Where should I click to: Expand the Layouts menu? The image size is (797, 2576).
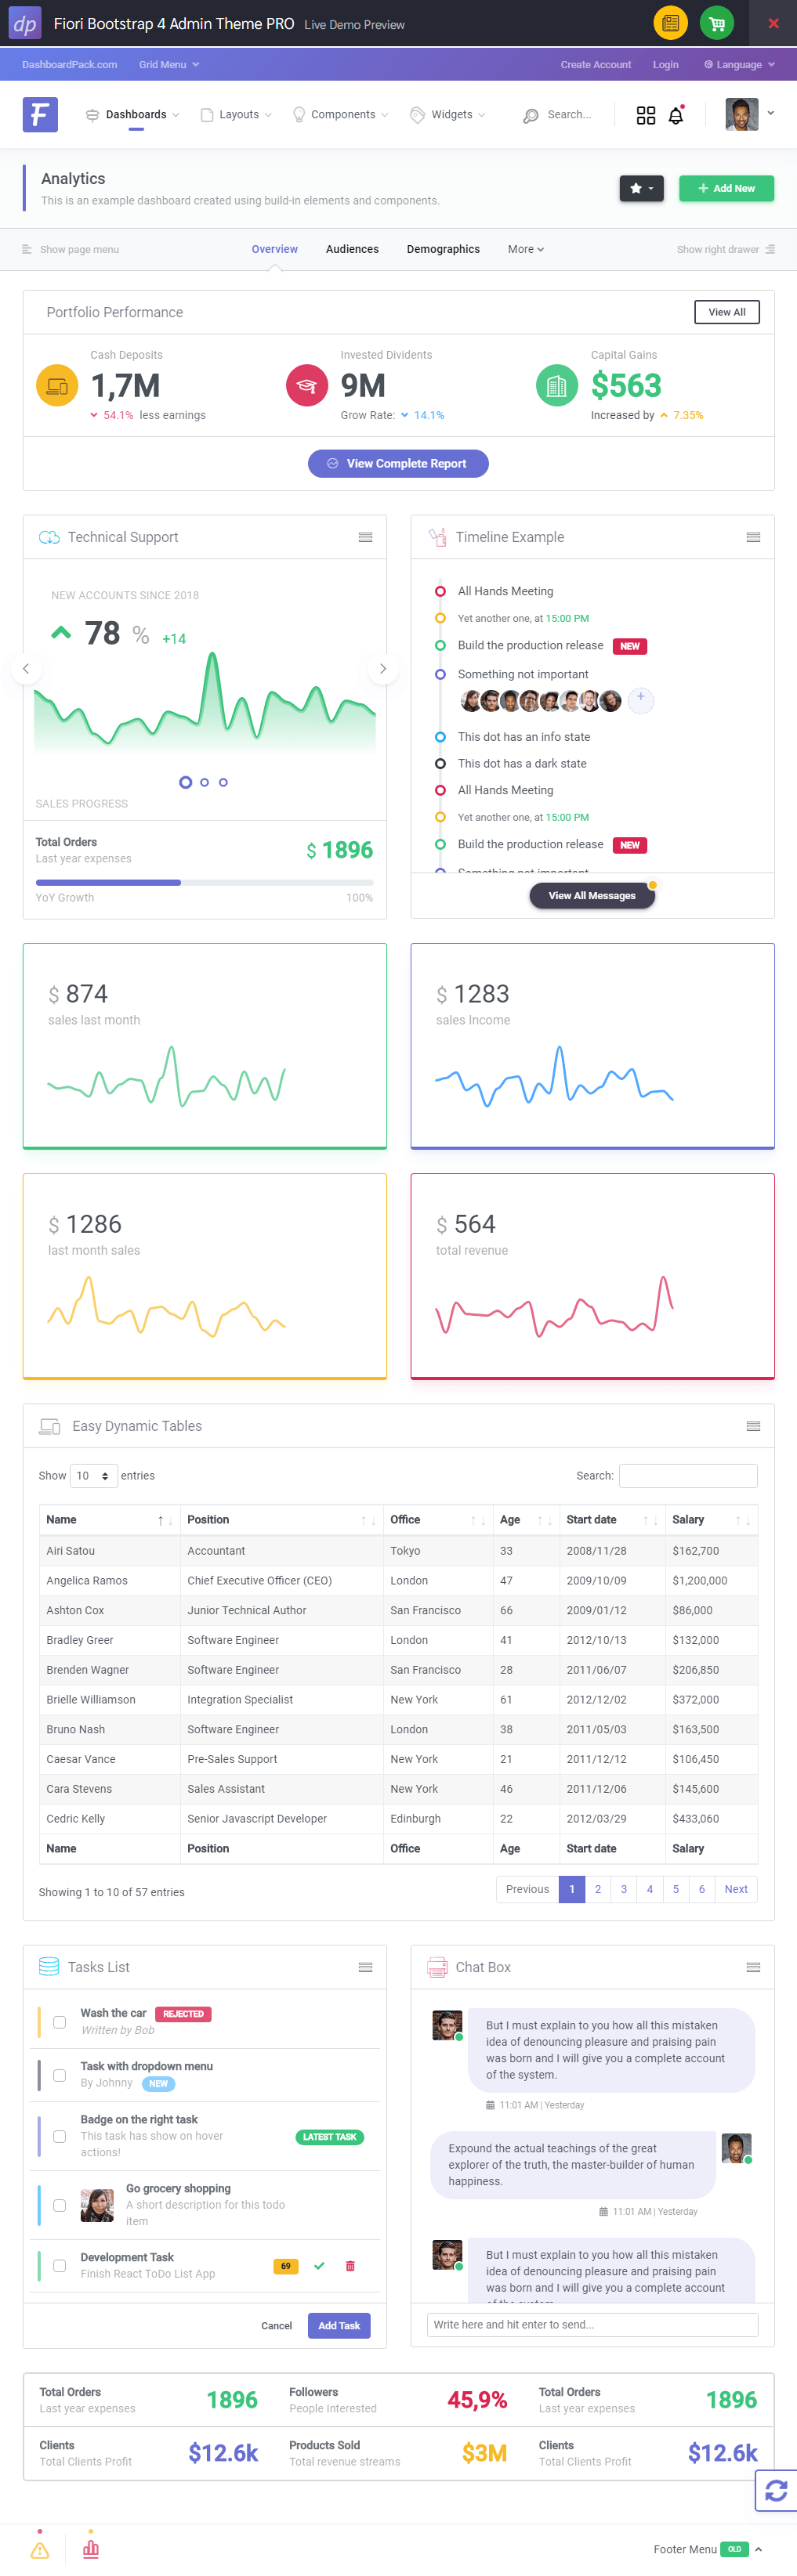click(x=237, y=115)
